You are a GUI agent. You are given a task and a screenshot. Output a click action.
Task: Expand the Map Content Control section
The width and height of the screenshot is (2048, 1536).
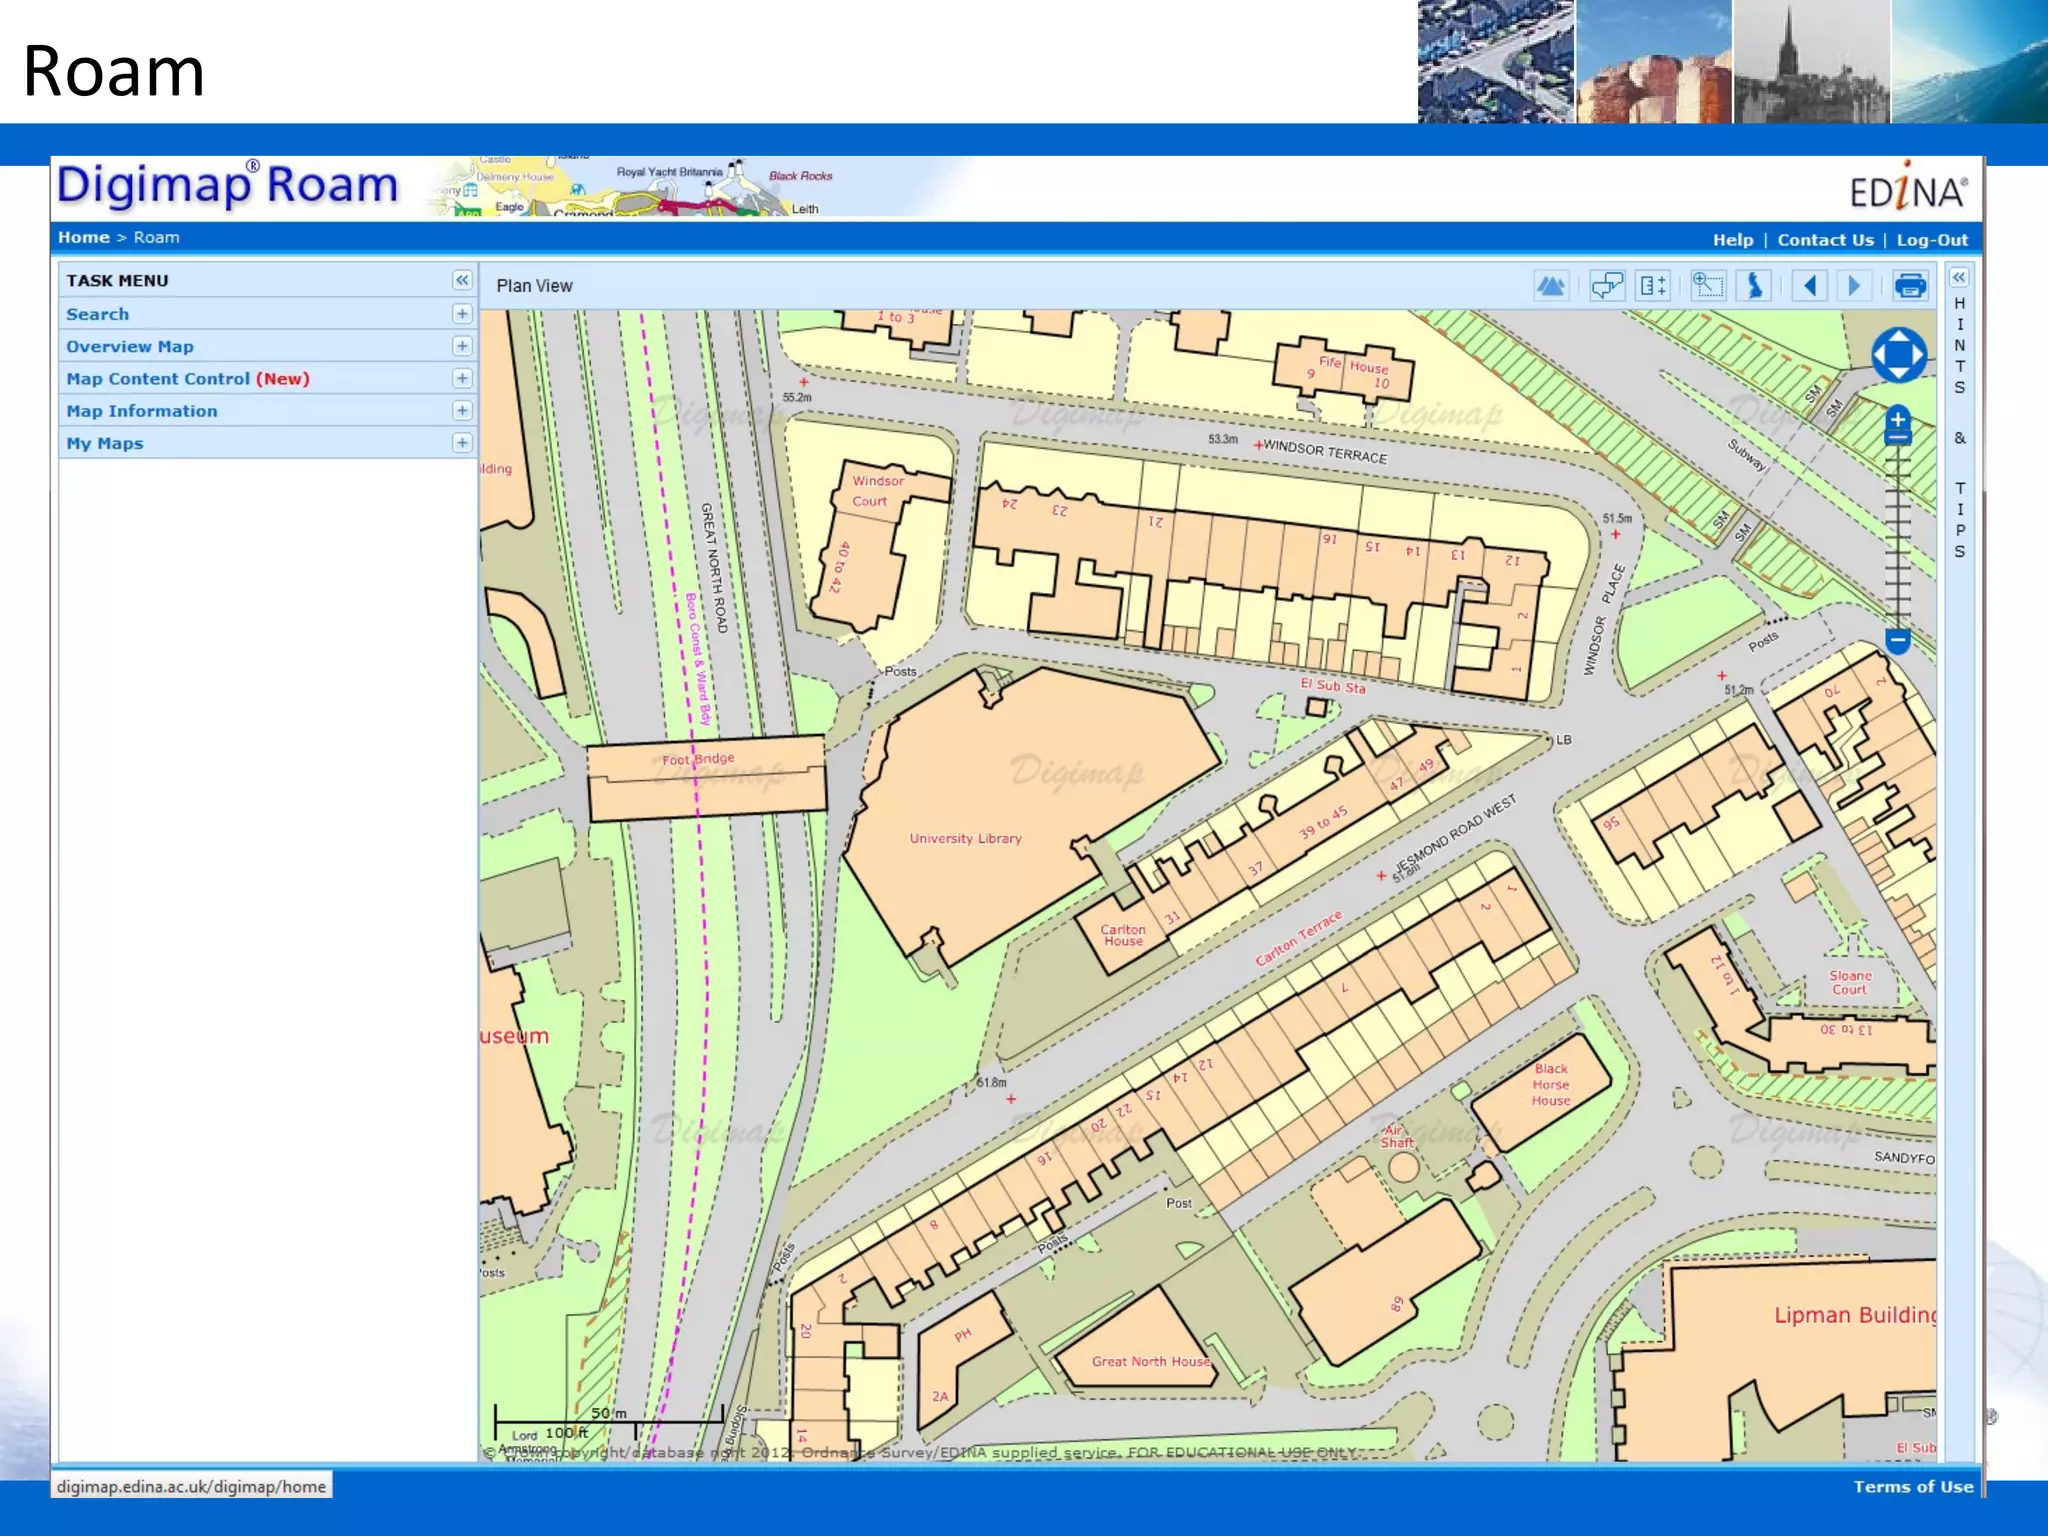pyautogui.click(x=461, y=378)
